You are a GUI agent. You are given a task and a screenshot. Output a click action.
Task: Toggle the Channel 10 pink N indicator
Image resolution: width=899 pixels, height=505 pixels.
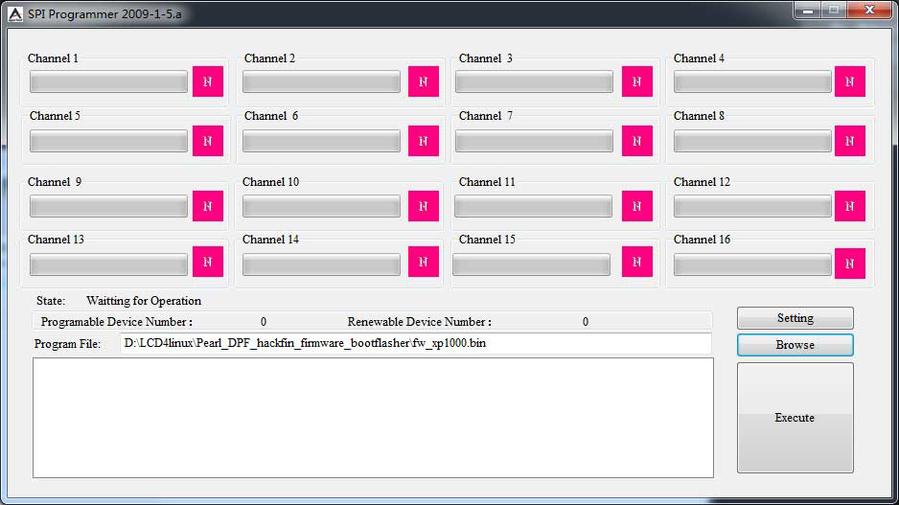point(423,206)
